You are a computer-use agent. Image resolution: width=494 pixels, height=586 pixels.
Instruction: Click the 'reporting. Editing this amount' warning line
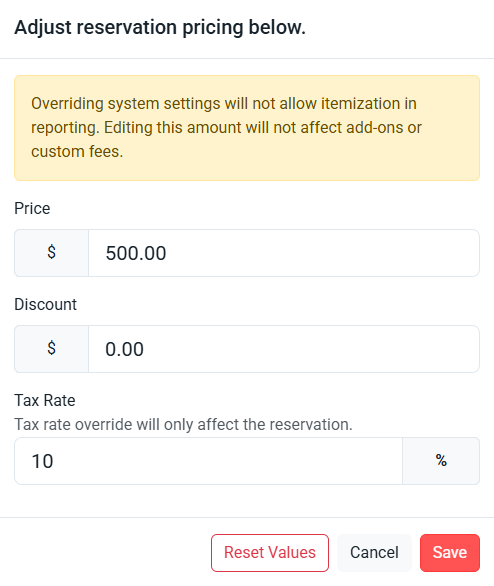226,127
